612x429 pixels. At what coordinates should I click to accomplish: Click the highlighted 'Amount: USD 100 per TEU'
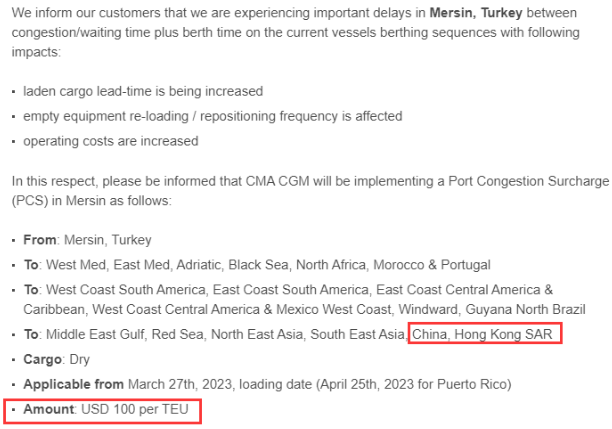(x=106, y=409)
